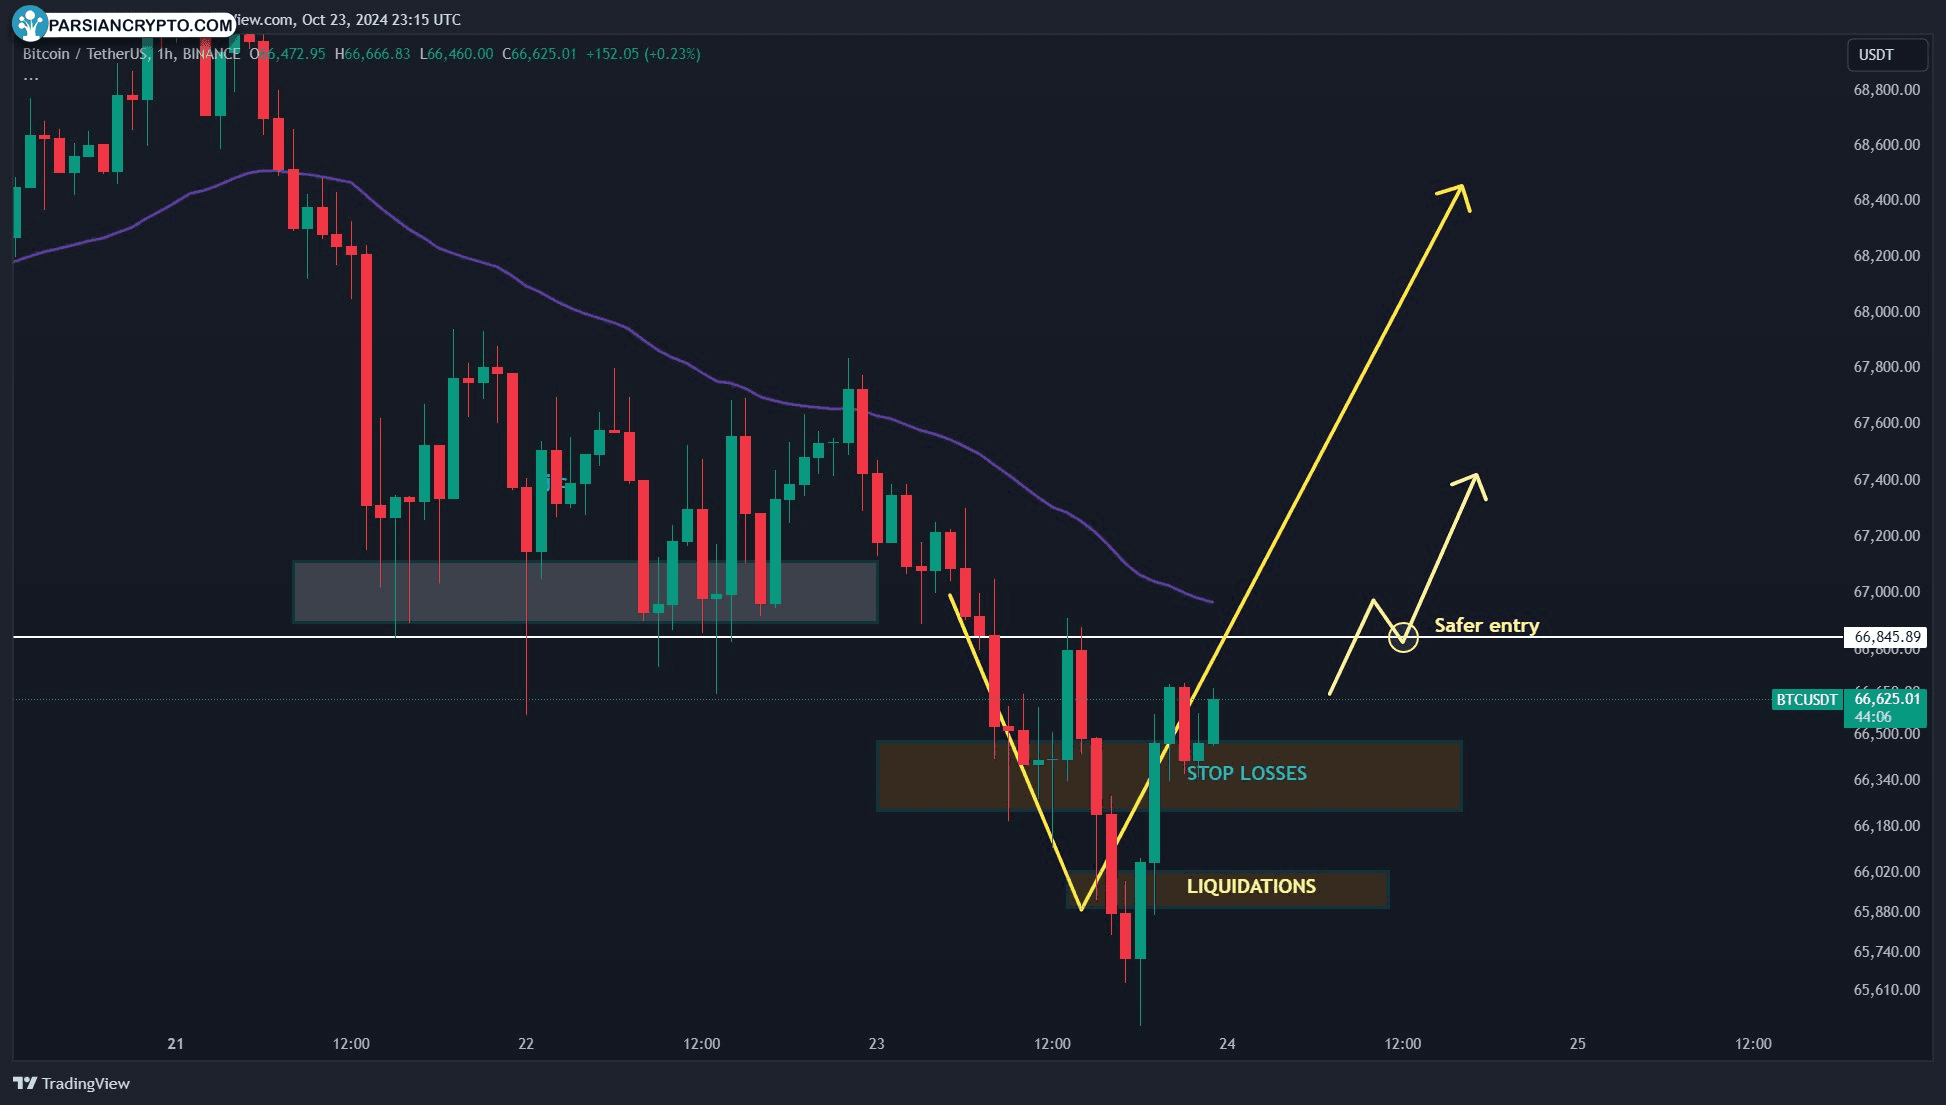Toggle the safer entry circle marker
Image resolution: width=1946 pixels, height=1105 pixels.
pyautogui.click(x=1402, y=636)
